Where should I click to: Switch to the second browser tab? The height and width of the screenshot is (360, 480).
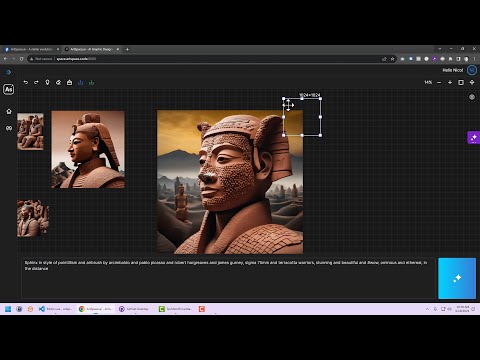[x=91, y=49]
